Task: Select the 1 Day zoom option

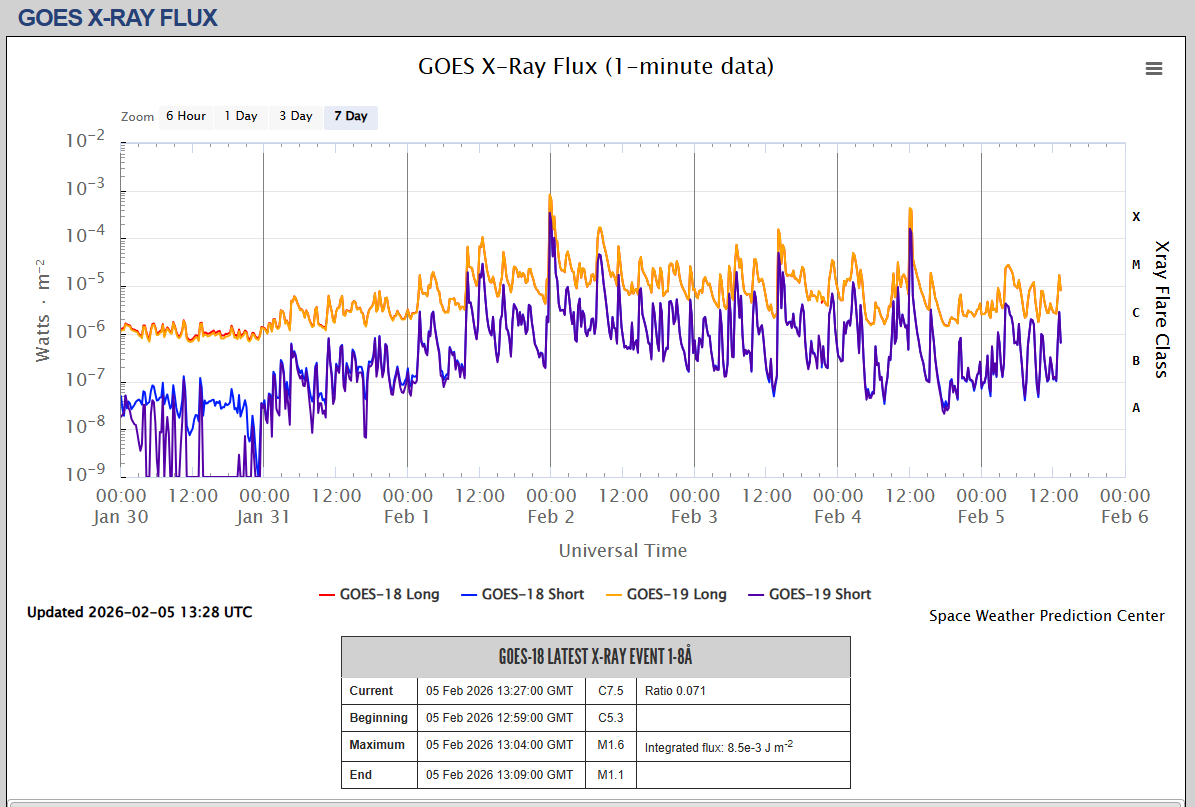Action: click(x=240, y=117)
